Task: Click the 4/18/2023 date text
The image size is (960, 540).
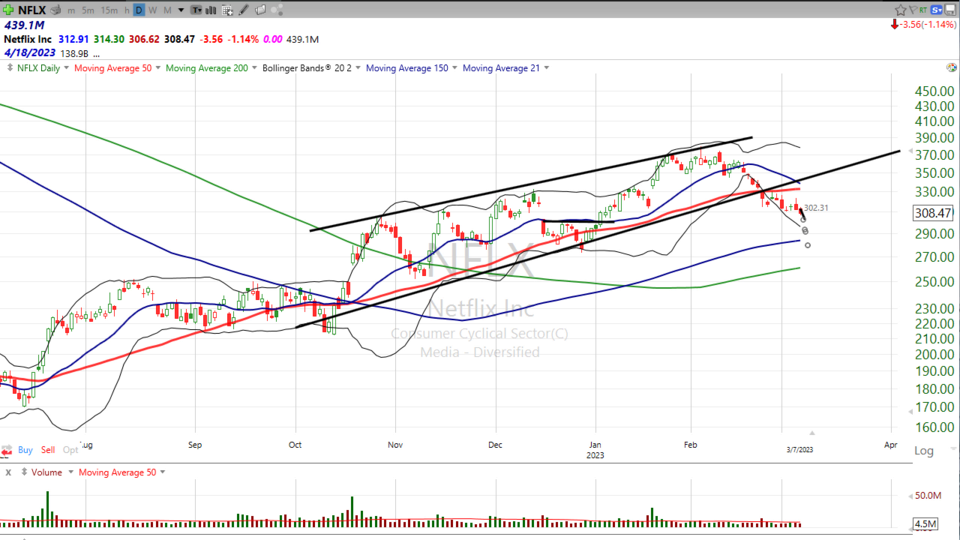Action: tap(29, 53)
